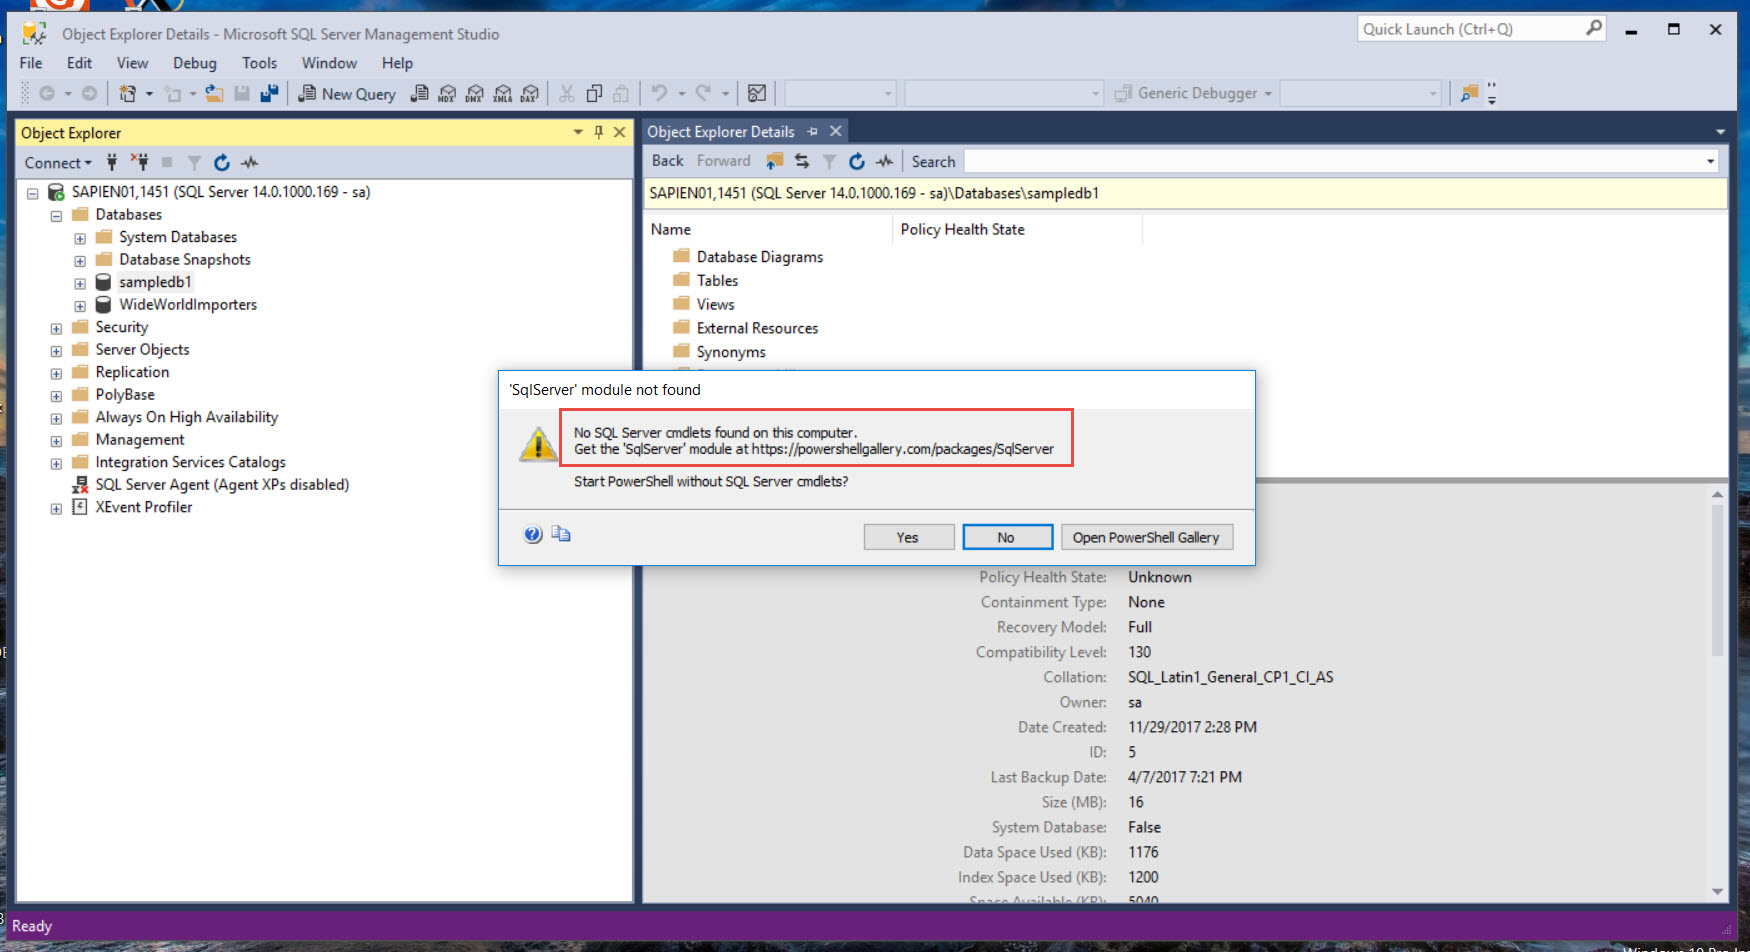1750x952 pixels.
Task: Close the Object Explorer Details tab
Action: (x=836, y=131)
